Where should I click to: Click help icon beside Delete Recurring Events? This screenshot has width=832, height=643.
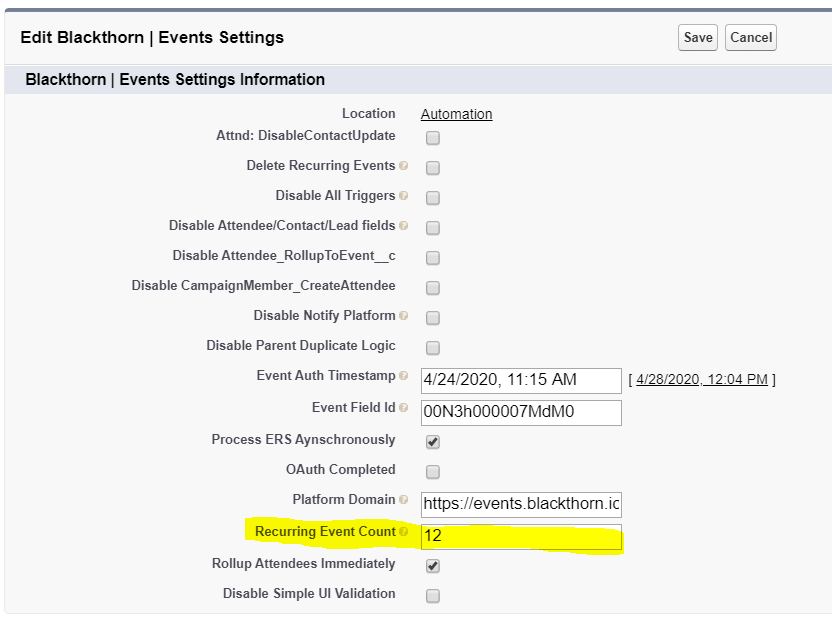(403, 166)
